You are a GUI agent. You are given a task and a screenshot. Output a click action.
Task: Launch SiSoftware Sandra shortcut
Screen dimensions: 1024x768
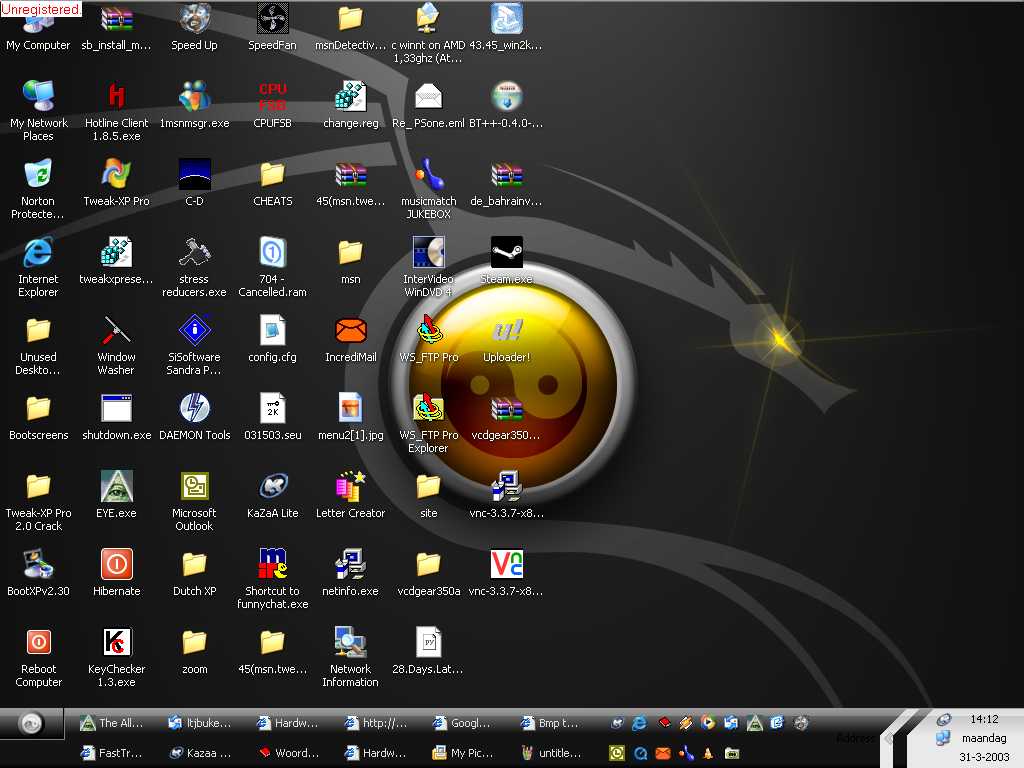pyautogui.click(x=194, y=331)
